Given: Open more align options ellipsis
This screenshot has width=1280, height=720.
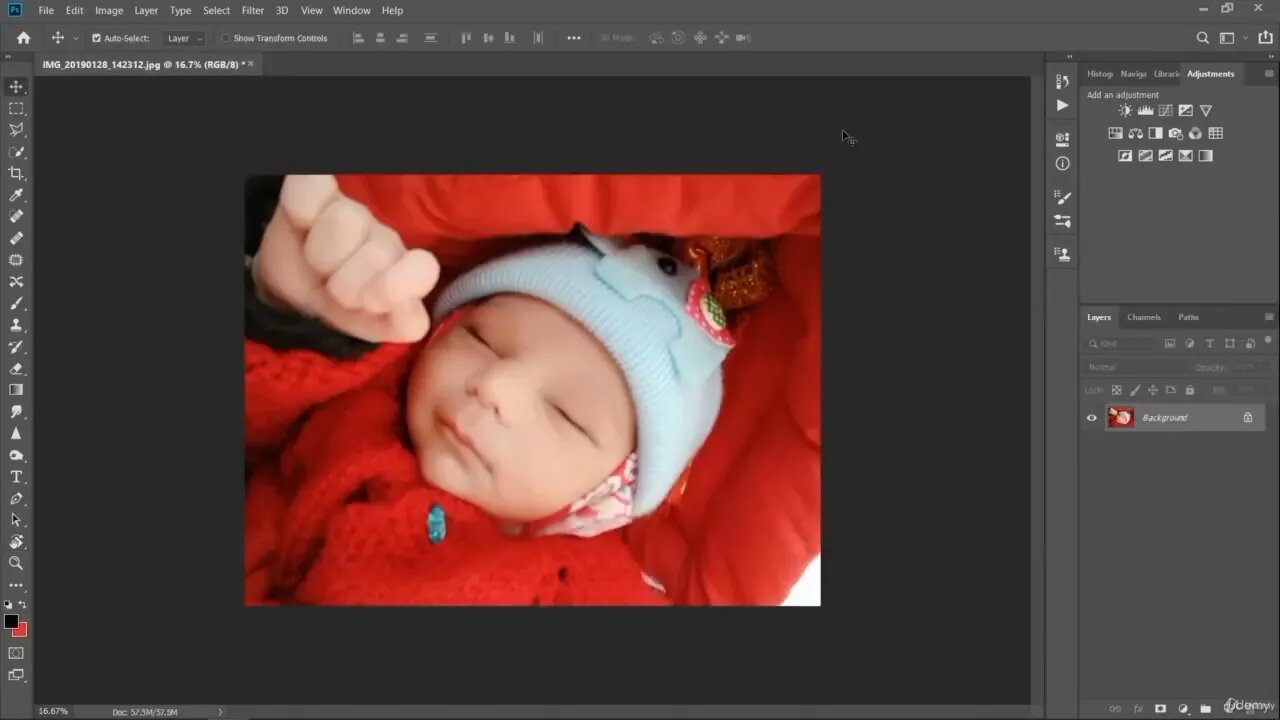Looking at the screenshot, I should point(573,38).
